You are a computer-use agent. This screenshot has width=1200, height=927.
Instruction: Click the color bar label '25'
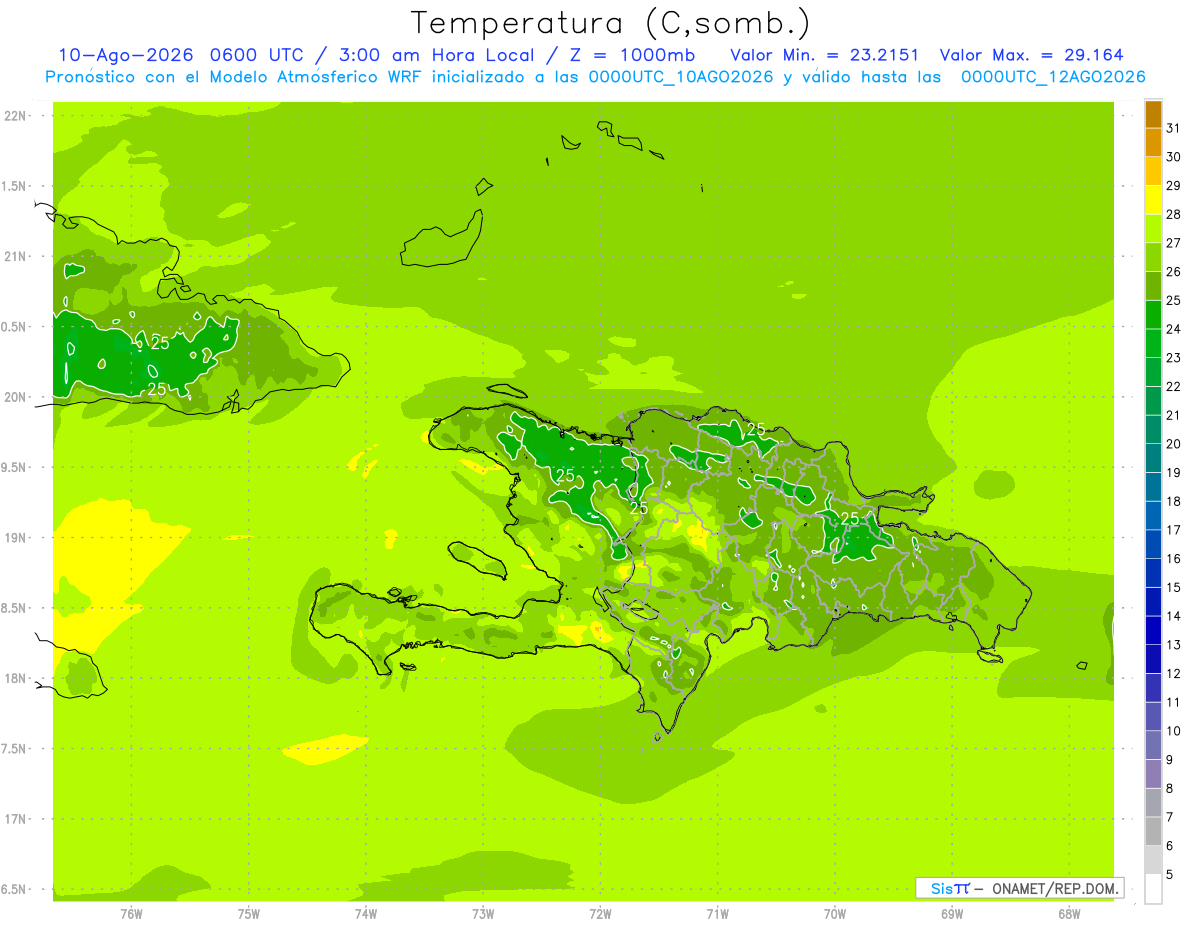click(1173, 300)
